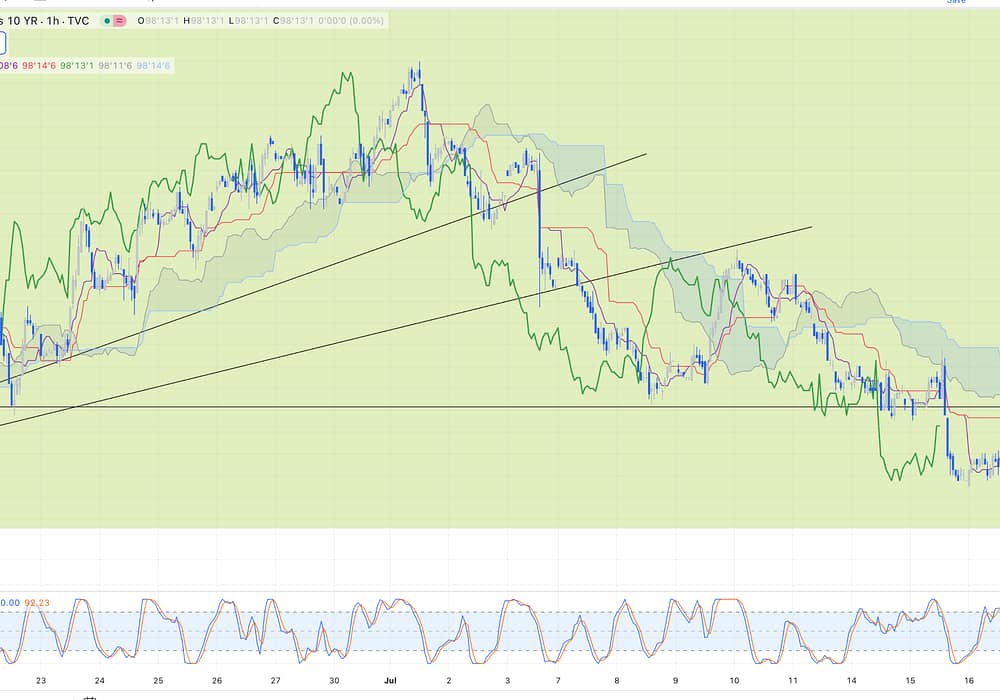1000x700 pixels.
Task: Click the "30" date on the time axis
Action: [x=334, y=680]
